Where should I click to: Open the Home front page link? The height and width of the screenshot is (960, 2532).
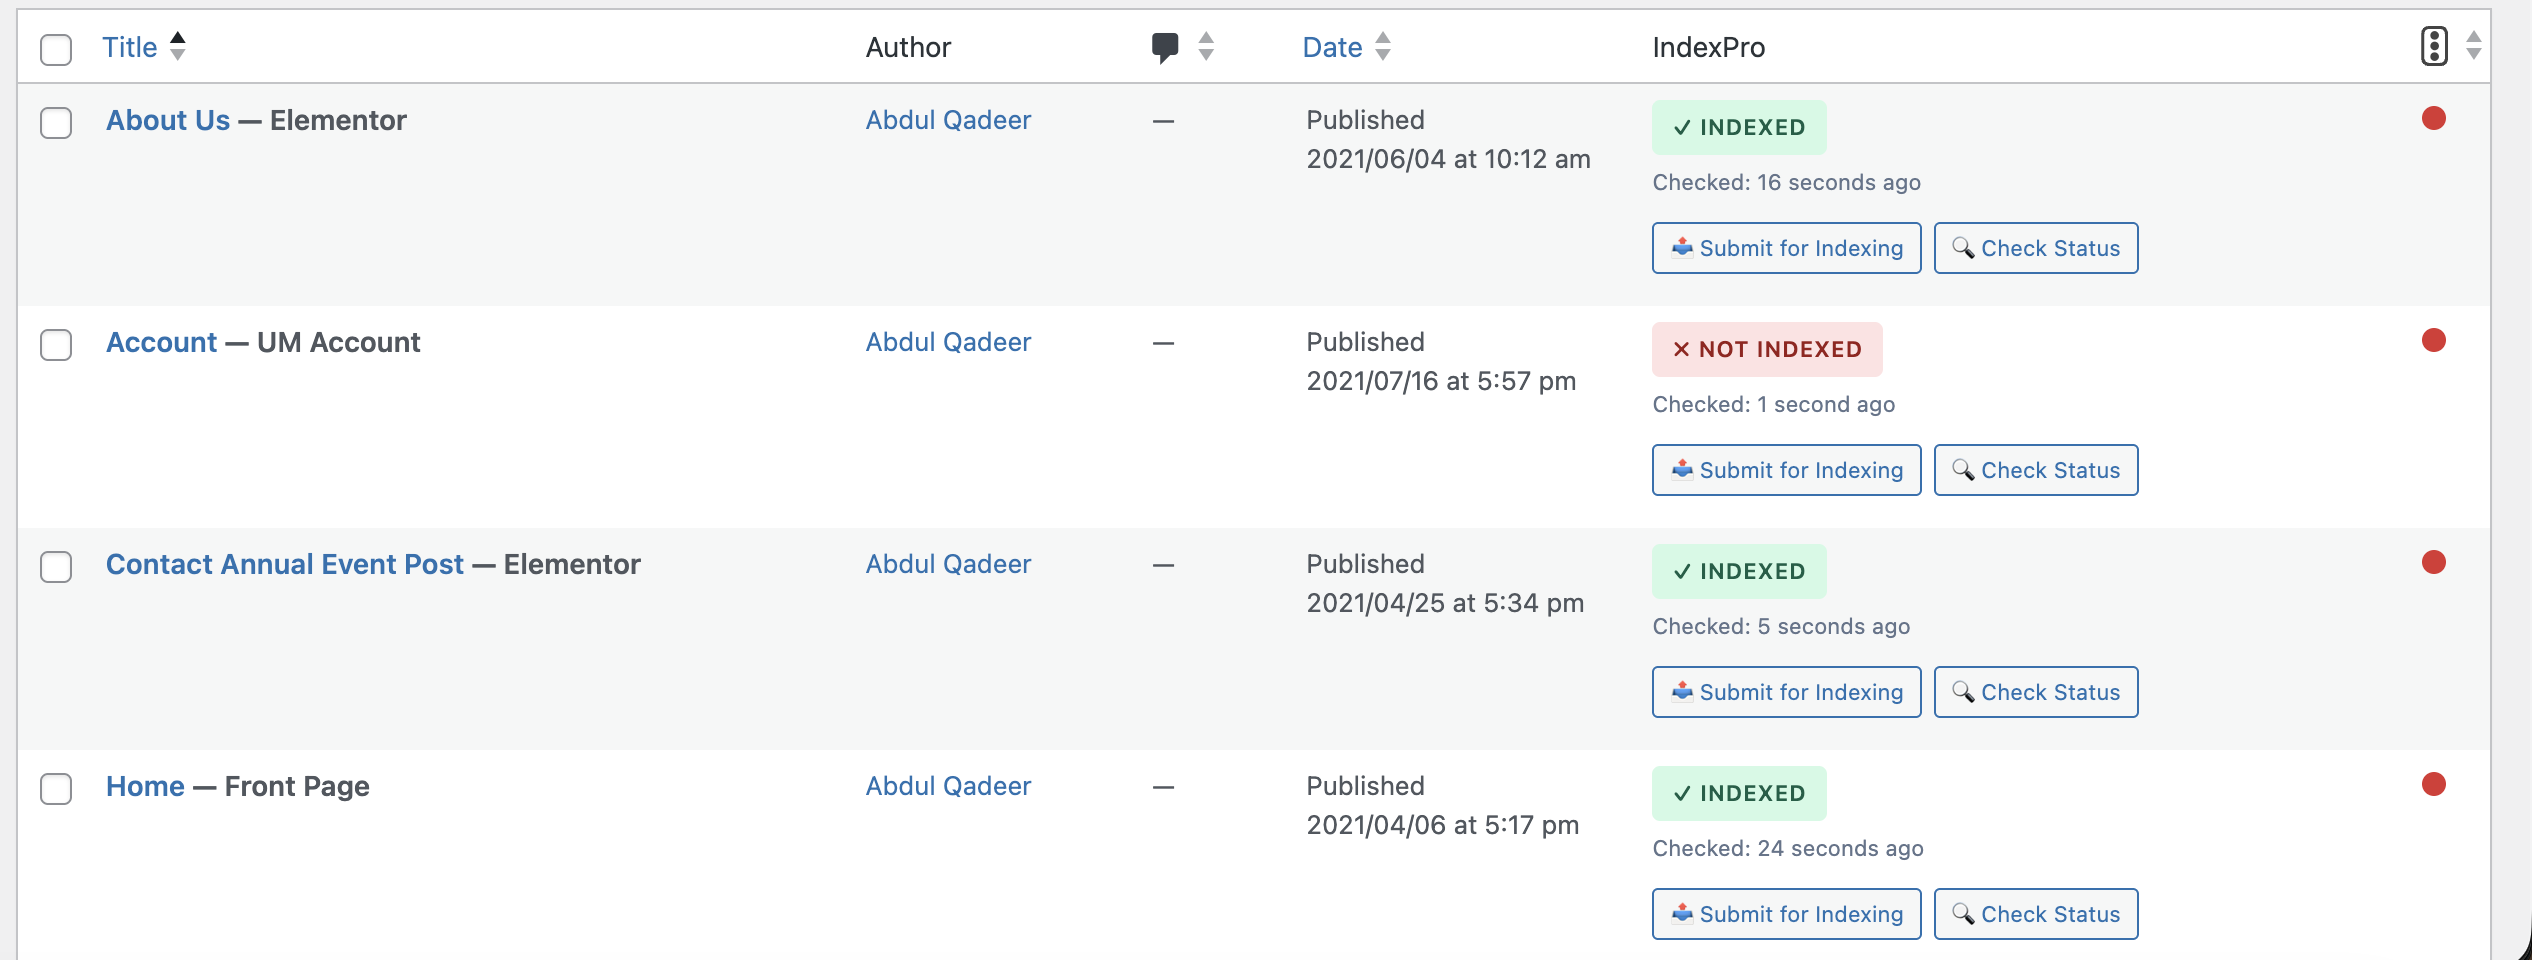click(144, 786)
